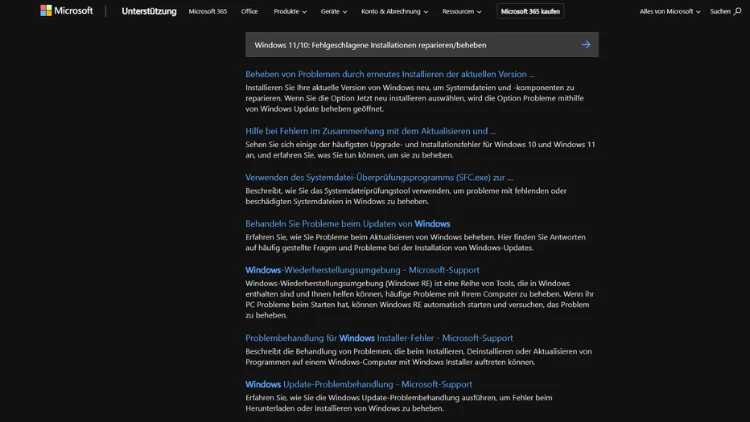Click Microsoft 365 kaufen button

pyautogui.click(x=530, y=11)
